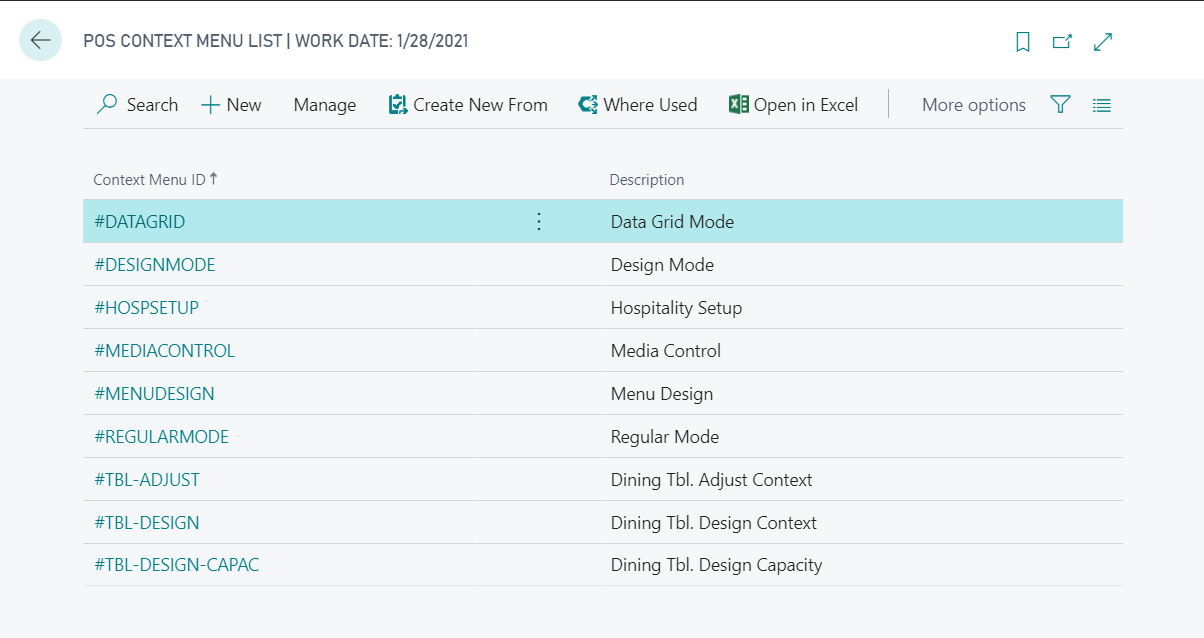Expand More options menu
This screenshot has width=1204, height=638.
973,105
